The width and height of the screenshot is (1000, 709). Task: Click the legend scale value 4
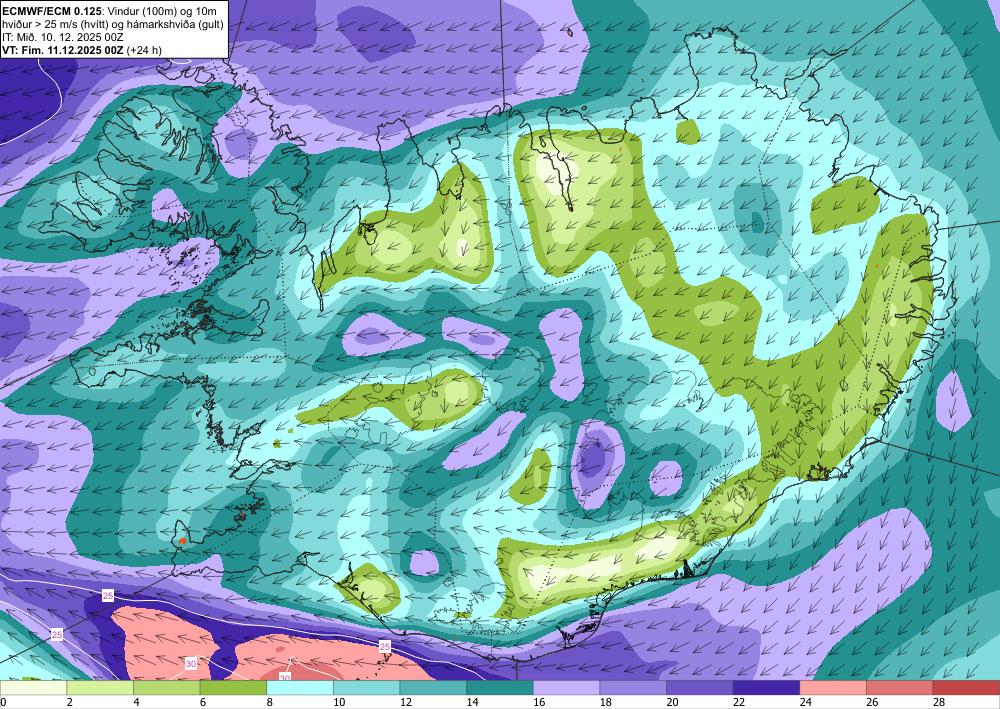(x=136, y=702)
